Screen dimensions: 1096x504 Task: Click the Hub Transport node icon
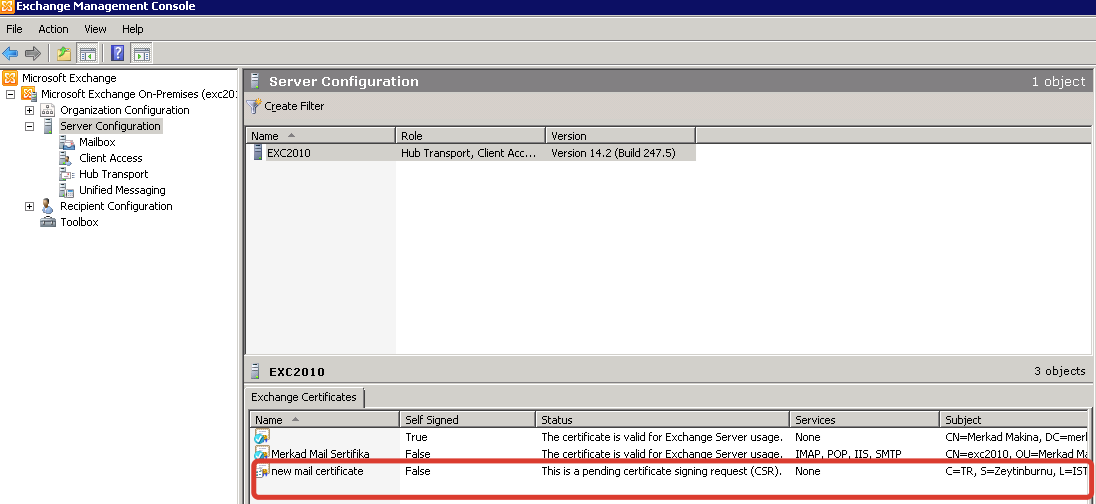(x=67, y=174)
